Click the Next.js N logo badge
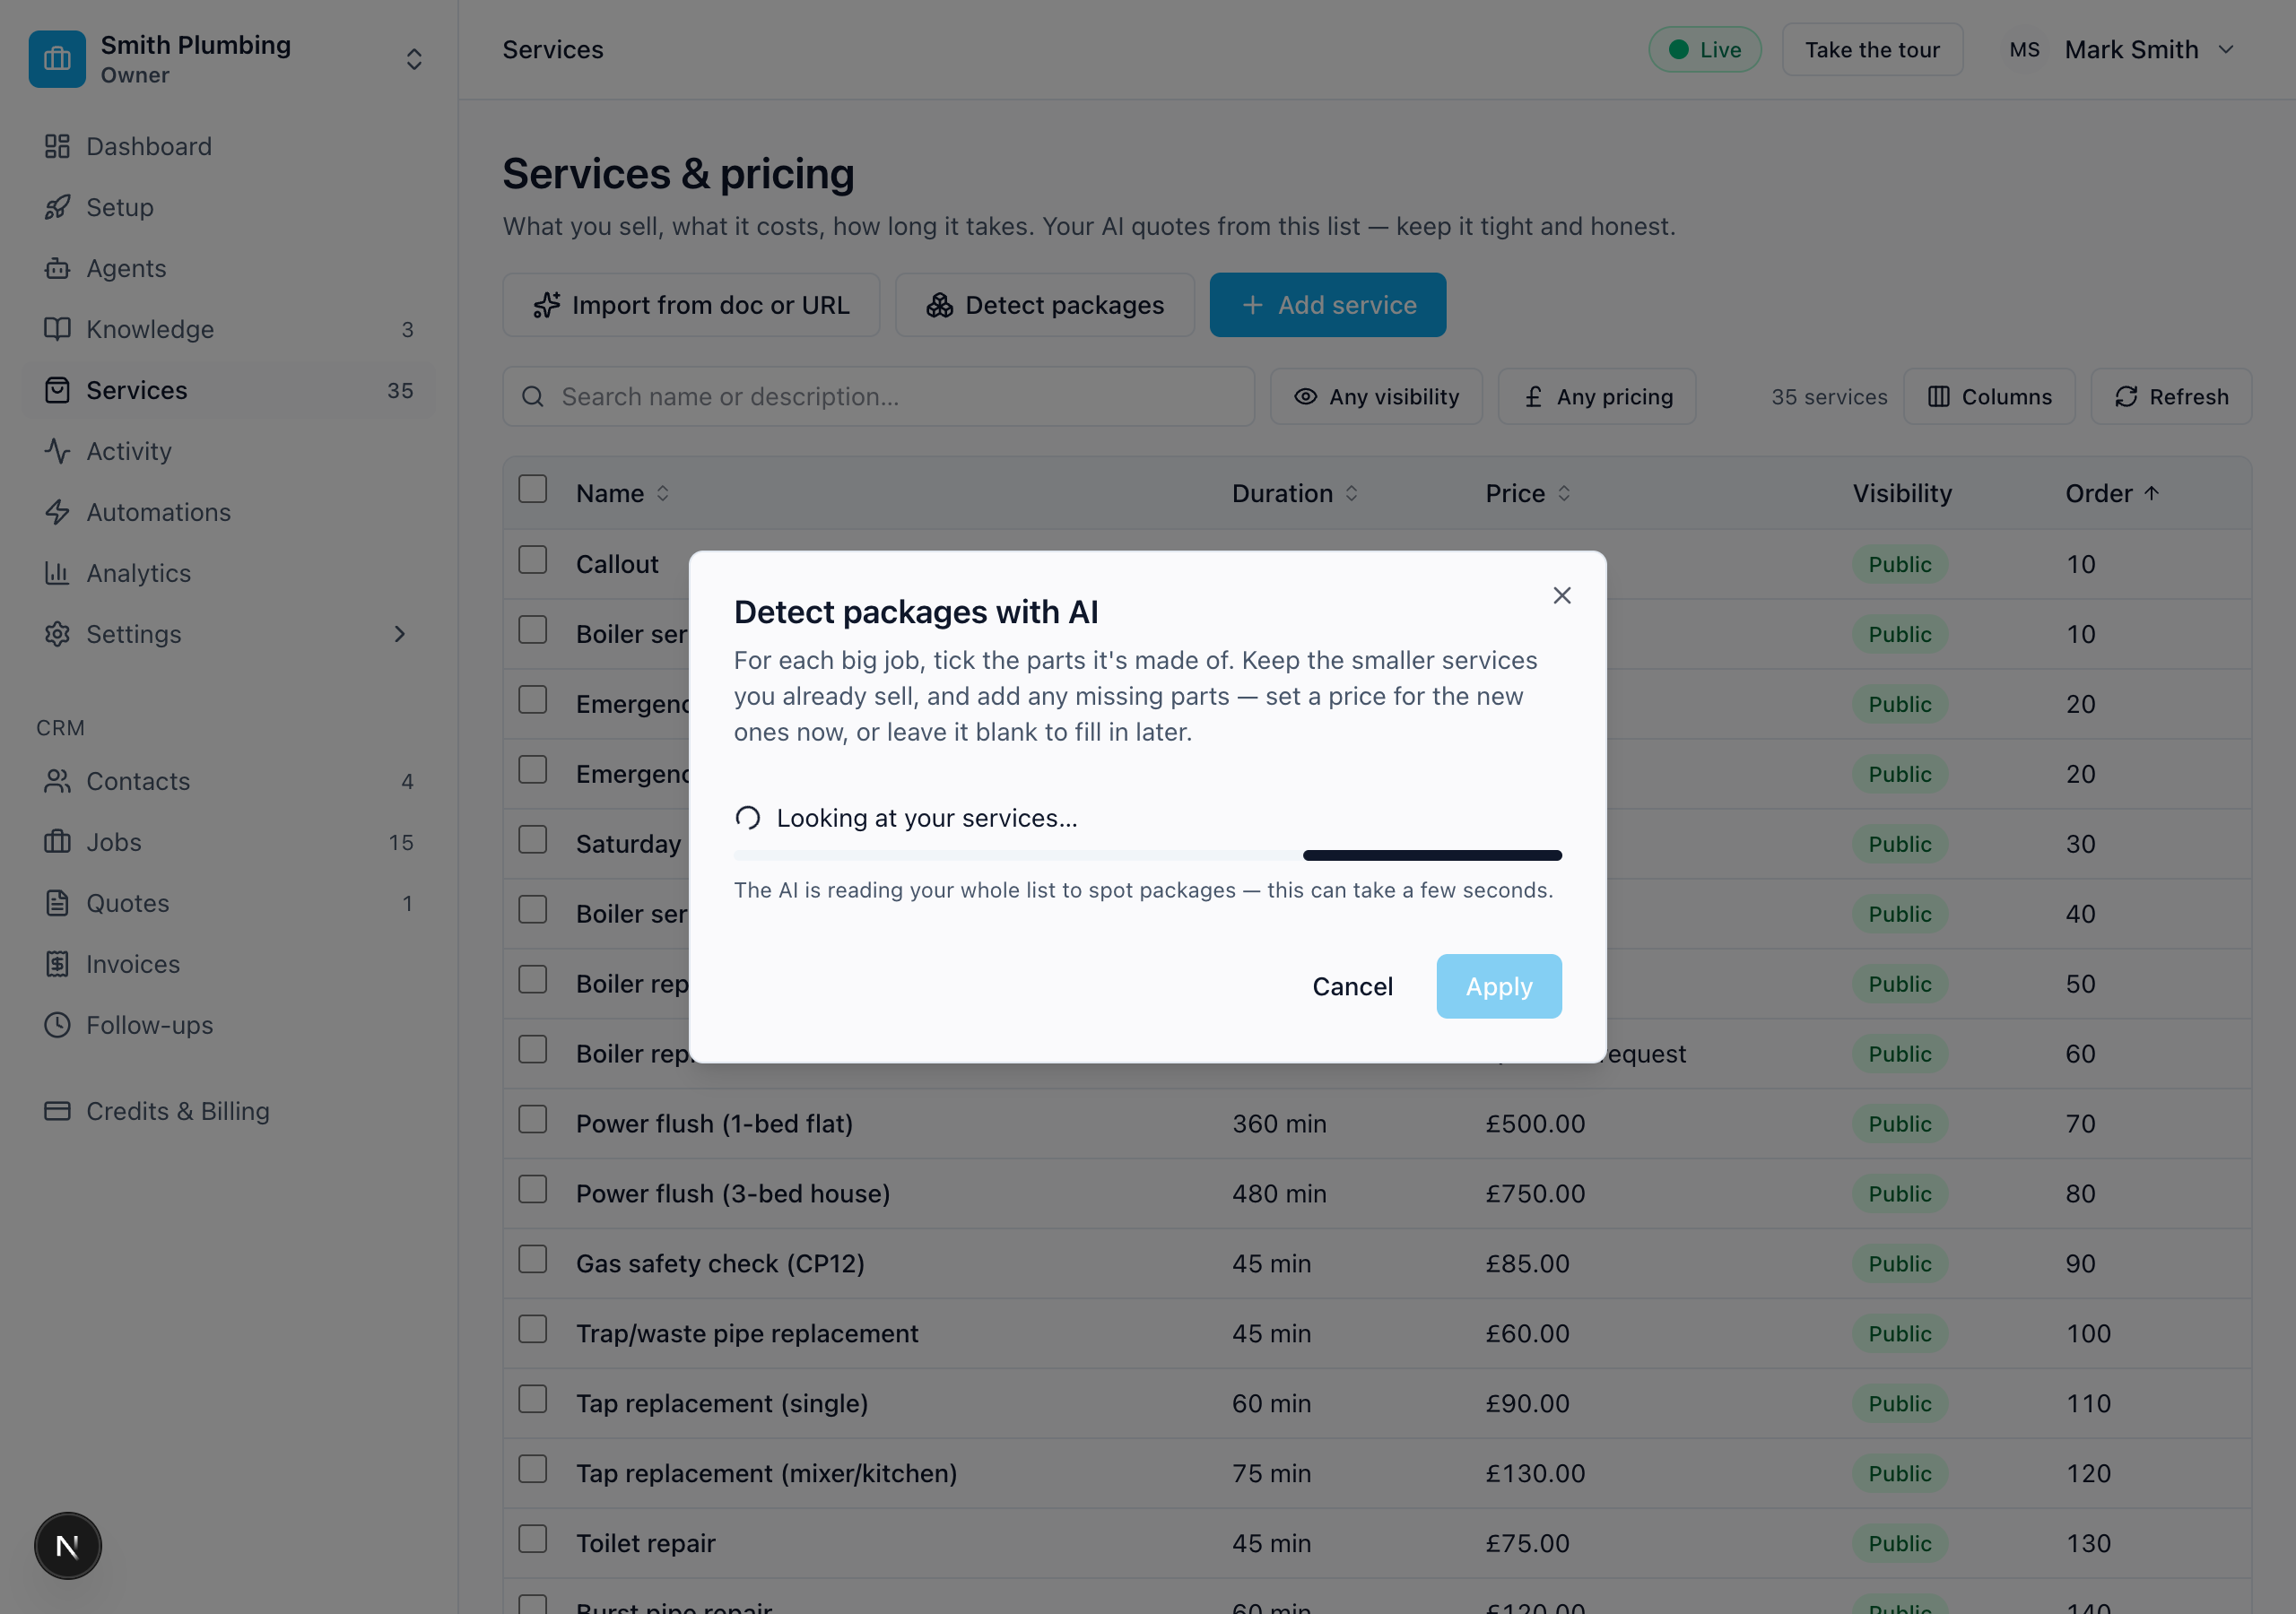 pos(68,1546)
